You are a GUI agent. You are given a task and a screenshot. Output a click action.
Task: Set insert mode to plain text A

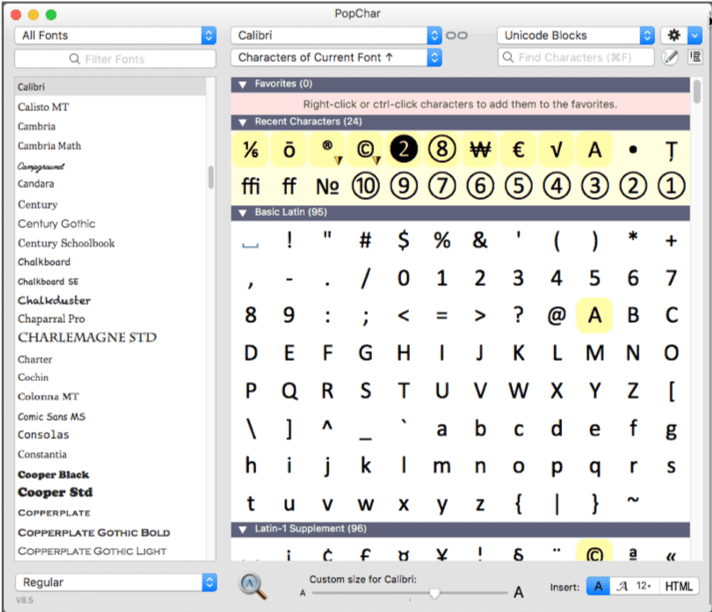click(598, 586)
